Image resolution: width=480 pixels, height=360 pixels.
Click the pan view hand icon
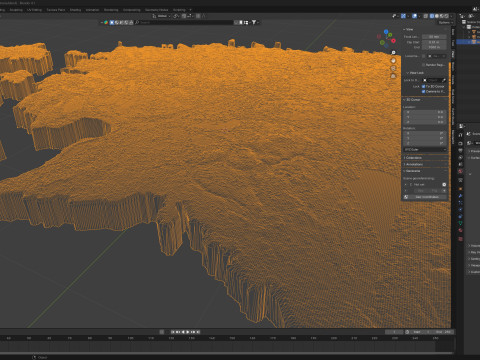(x=393, y=61)
